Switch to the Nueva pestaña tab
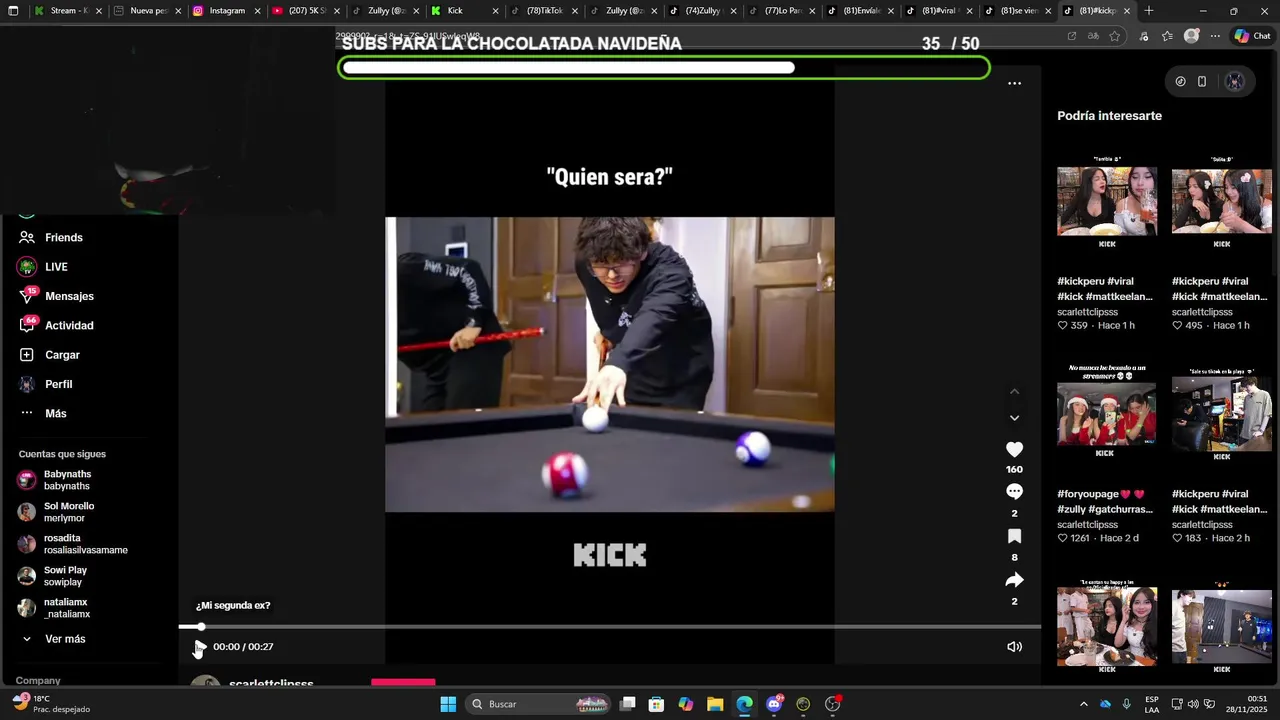The height and width of the screenshot is (720, 1280). 146,11
